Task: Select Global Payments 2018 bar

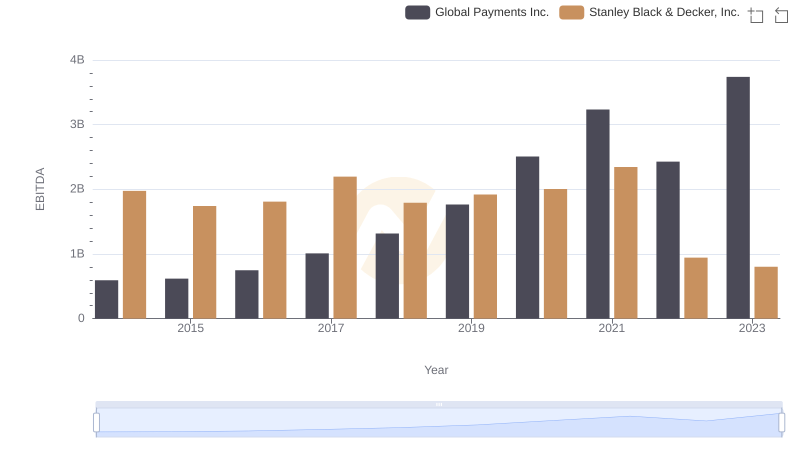Action: (387, 276)
